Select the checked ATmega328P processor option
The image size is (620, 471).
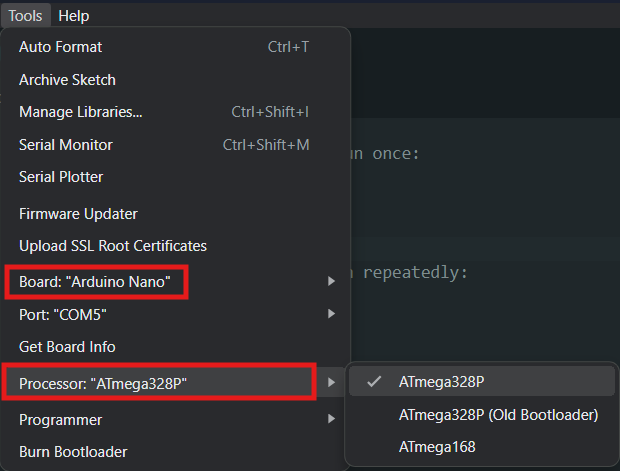[442, 382]
